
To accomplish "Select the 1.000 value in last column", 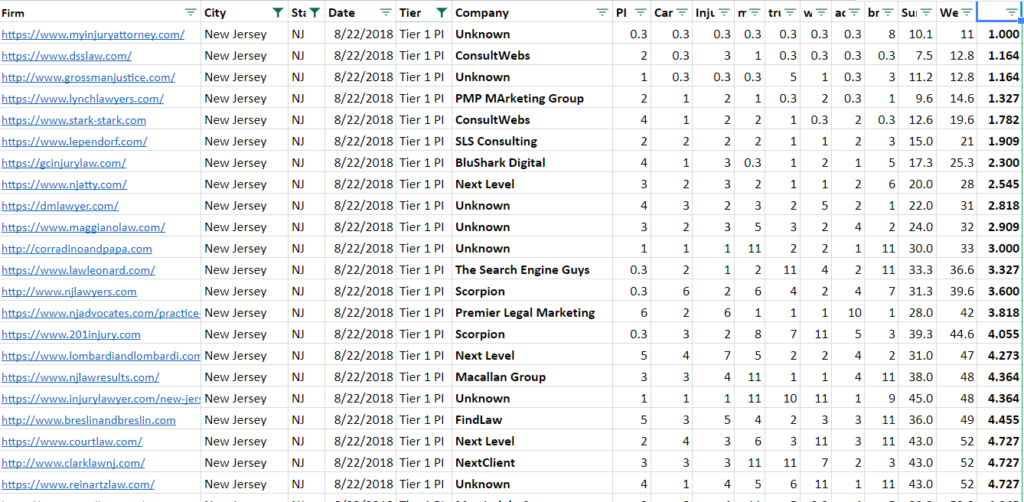I will tap(1000, 34).
